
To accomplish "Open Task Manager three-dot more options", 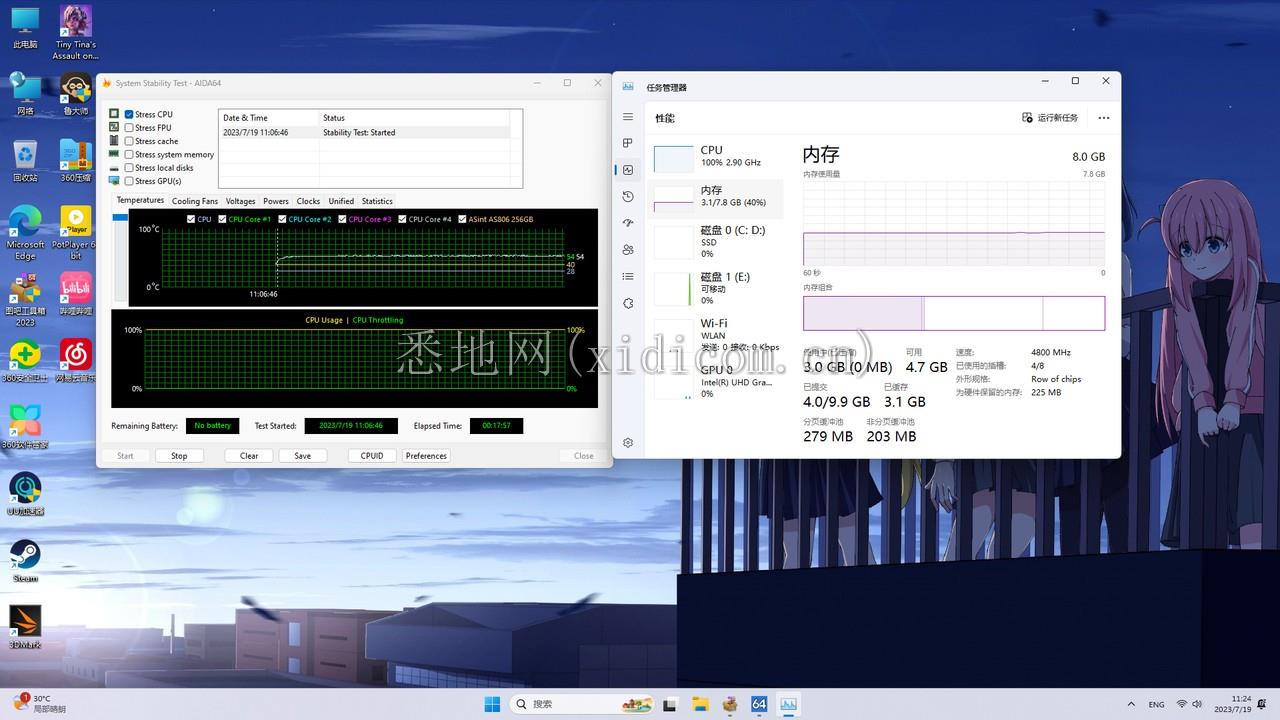I will coord(1103,118).
